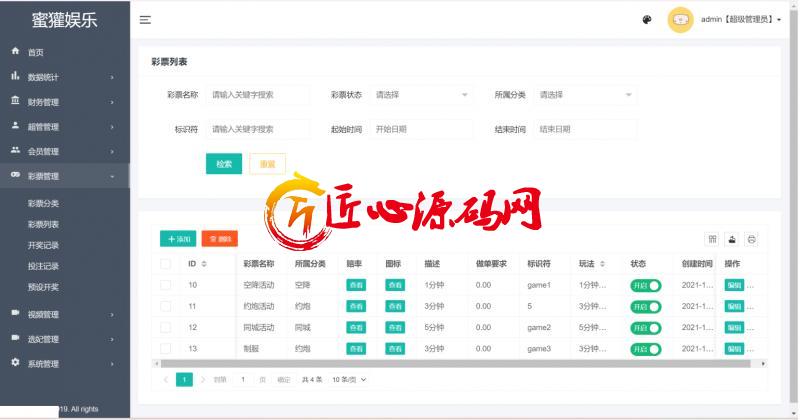Click the admin avatar image
The width and height of the screenshot is (800, 420).
coord(681,20)
